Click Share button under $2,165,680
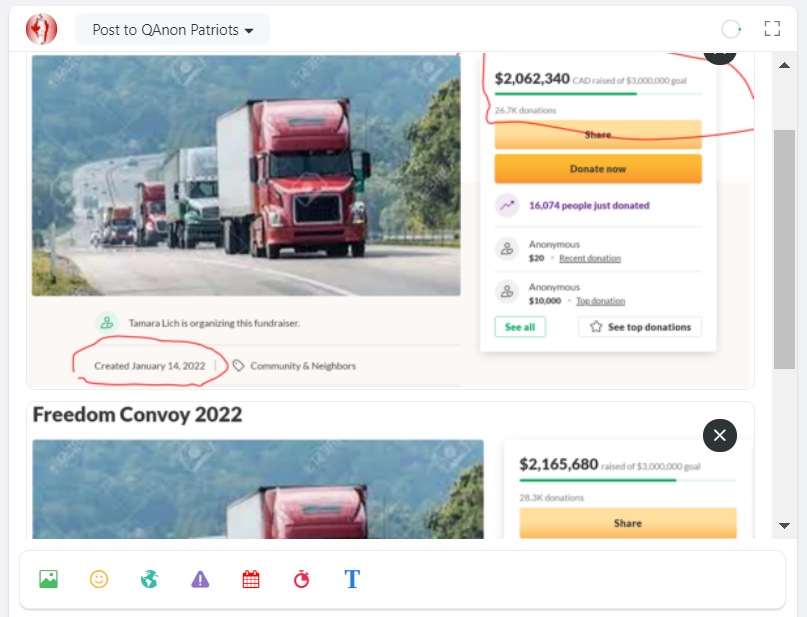The image size is (807, 617). (628, 523)
